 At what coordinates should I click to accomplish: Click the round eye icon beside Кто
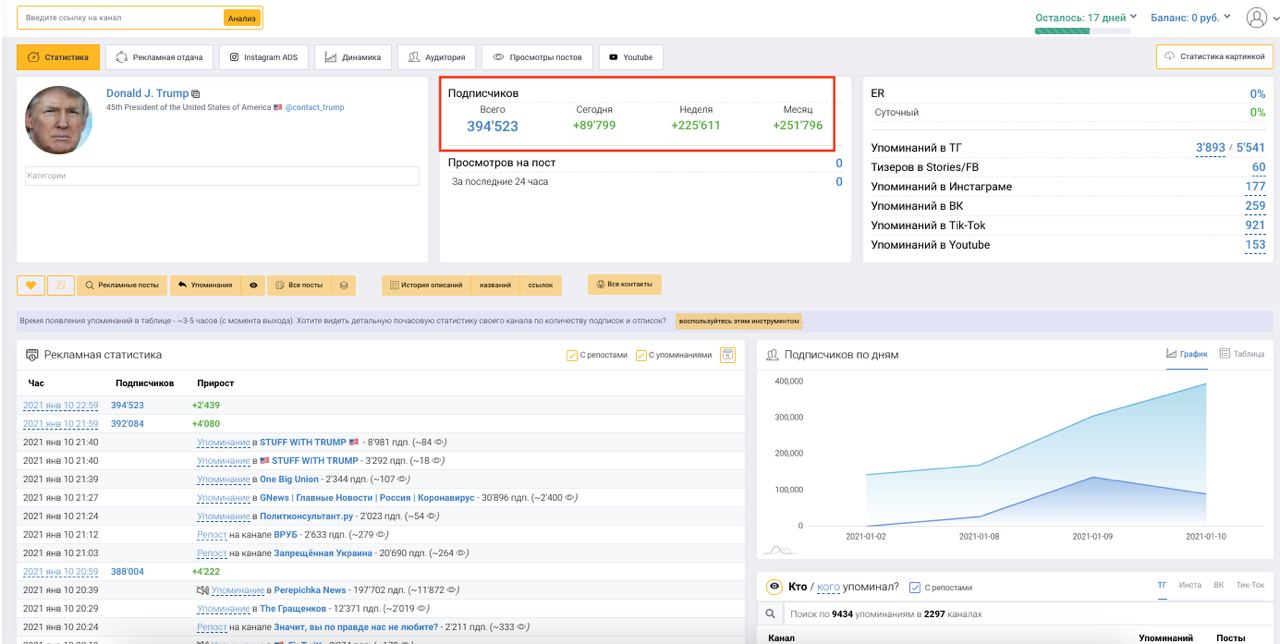coord(773,585)
